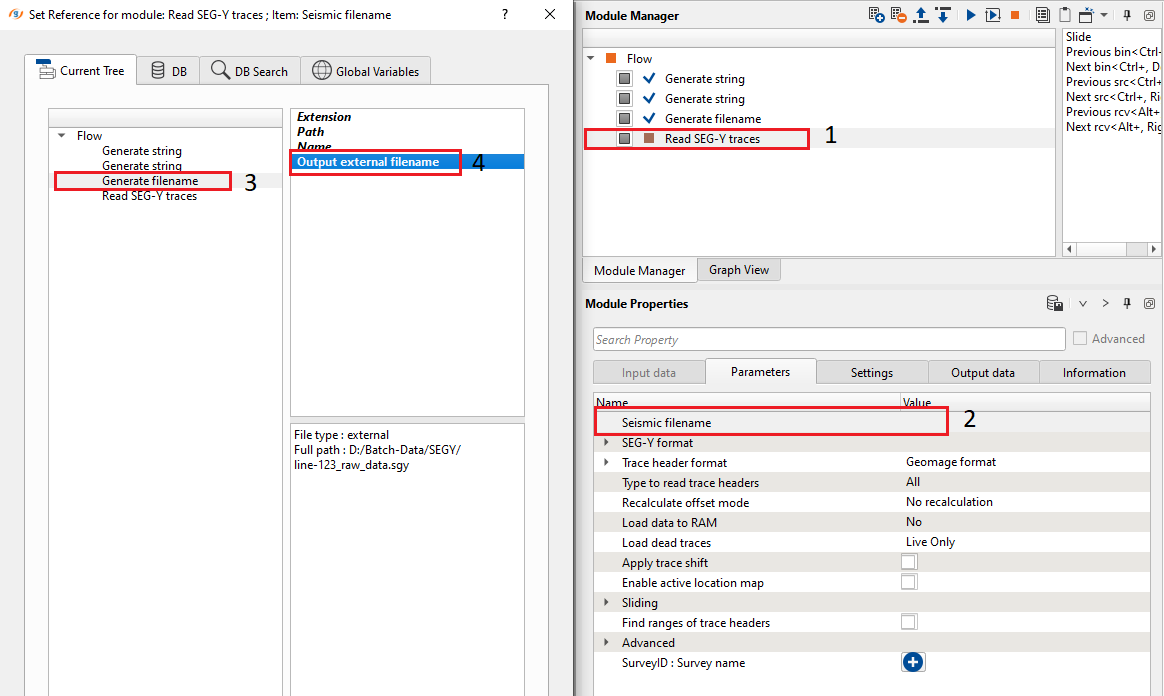This screenshot has width=1164, height=696.
Task: Click the Search Property input field
Action: 828,340
